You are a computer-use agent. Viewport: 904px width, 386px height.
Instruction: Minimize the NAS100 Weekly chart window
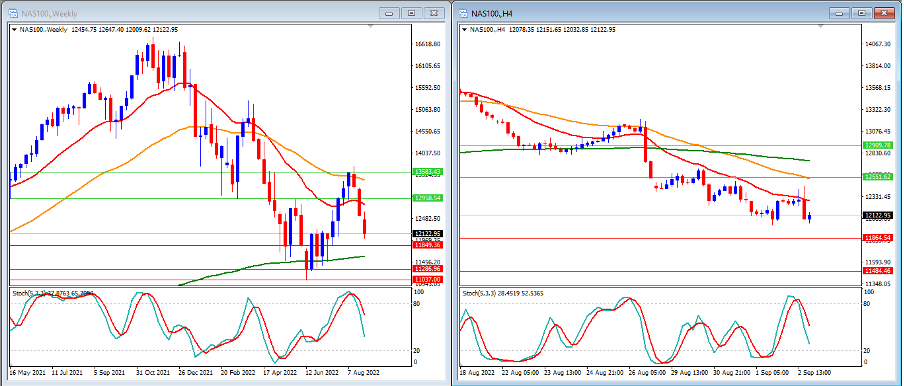click(x=389, y=13)
